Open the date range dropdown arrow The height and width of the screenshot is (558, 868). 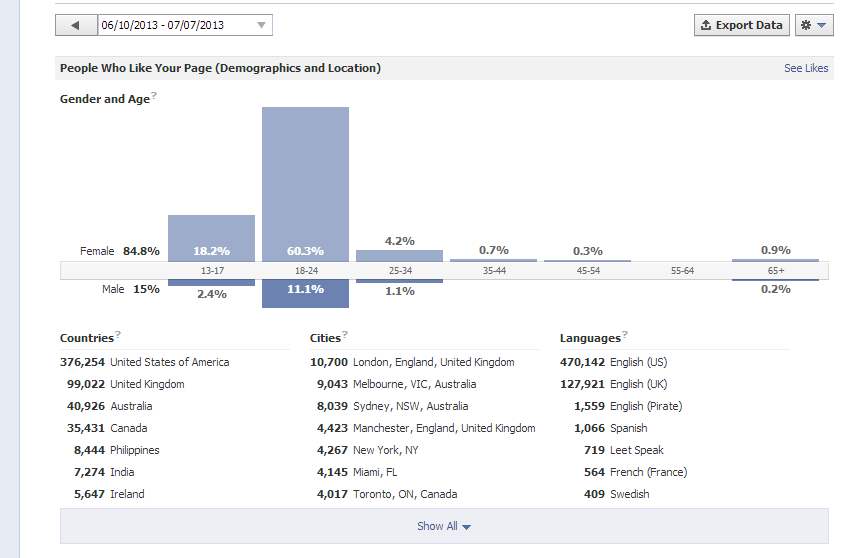pyautogui.click(x=261, y=25)
